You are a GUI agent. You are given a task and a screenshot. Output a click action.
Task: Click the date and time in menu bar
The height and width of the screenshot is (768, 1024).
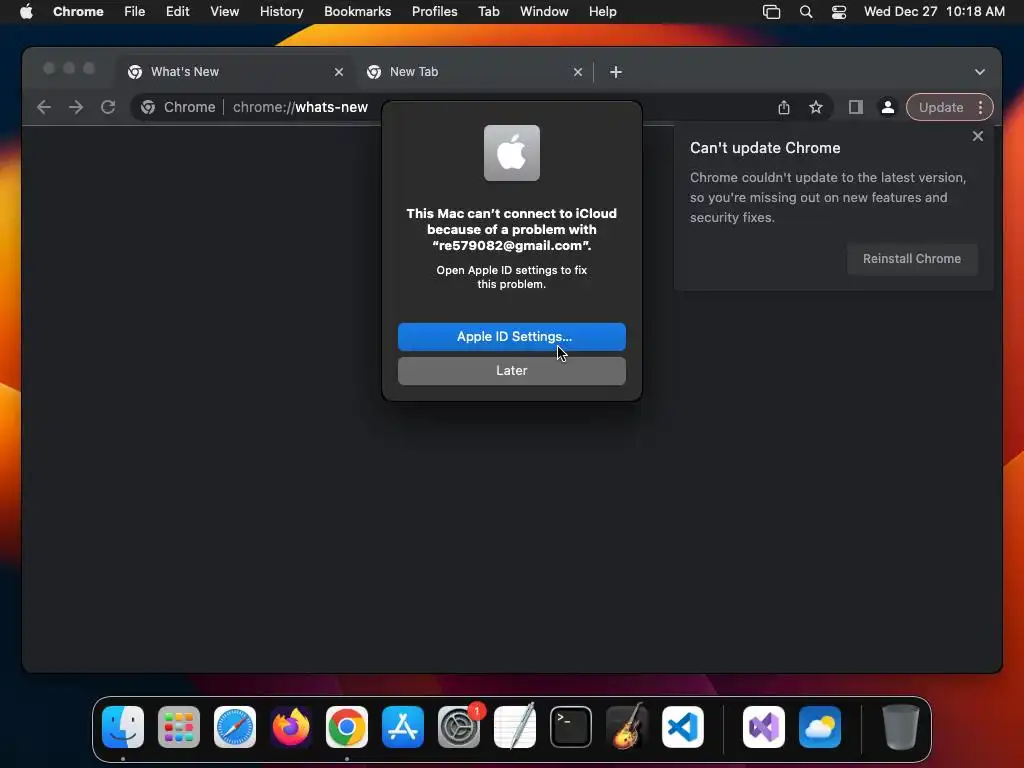934,12
